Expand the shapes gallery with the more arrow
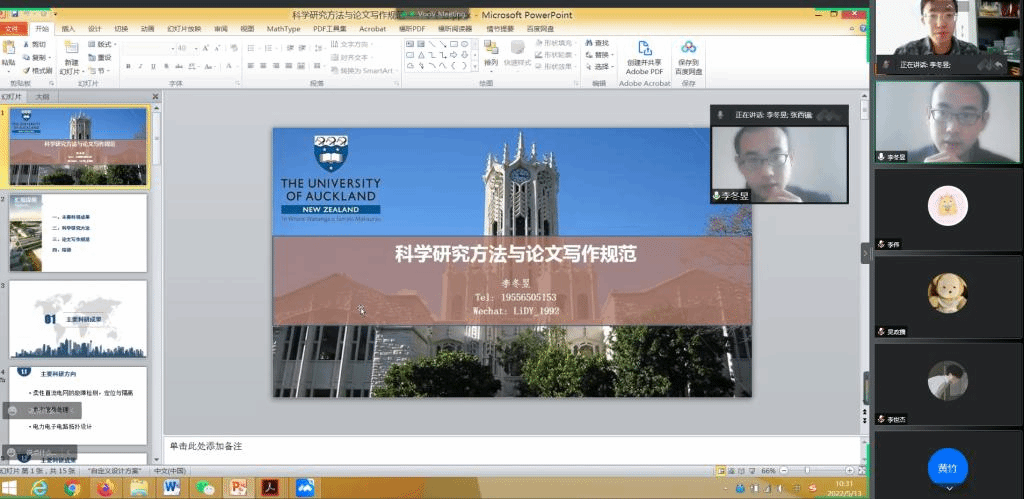The height and width of the screenshot is (499, 1024). tap(475, 67)
